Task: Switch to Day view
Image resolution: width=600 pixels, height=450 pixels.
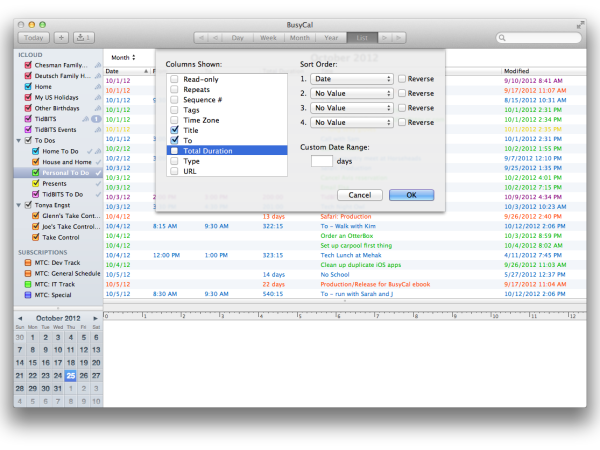Action: [237, 38]
